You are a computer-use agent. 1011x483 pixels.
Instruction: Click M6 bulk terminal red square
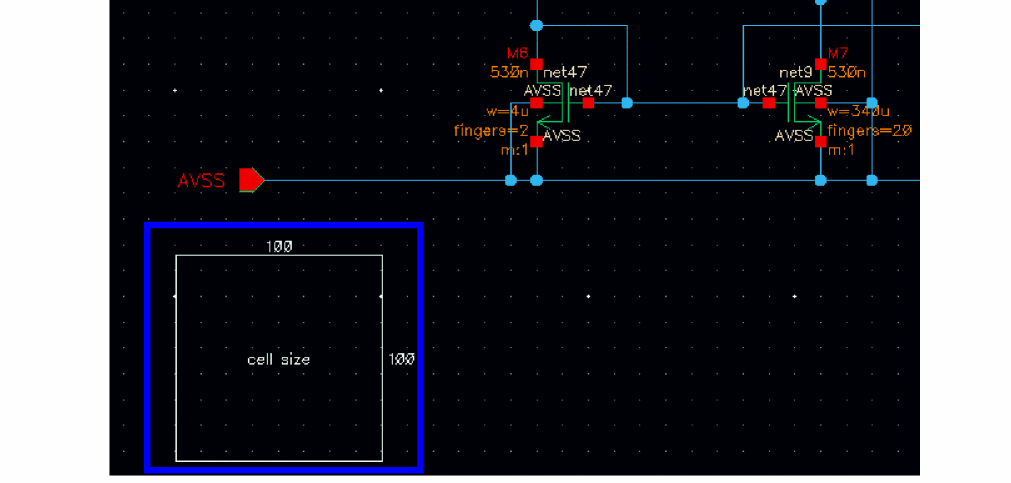point(536,103)
